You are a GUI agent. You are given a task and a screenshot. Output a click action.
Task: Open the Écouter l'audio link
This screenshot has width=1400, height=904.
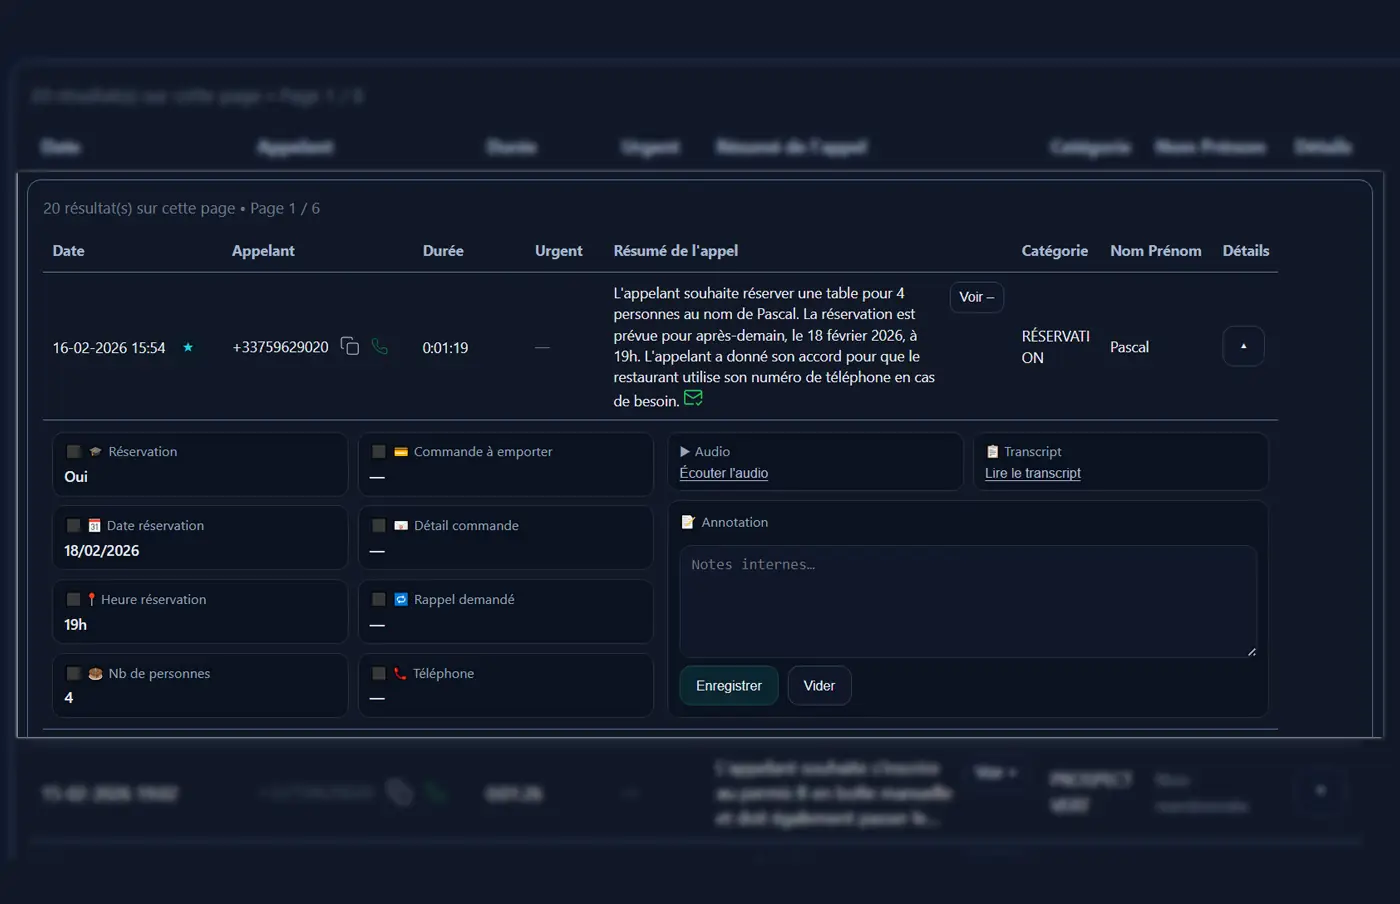pyautogui.click(x=723, y=473)
